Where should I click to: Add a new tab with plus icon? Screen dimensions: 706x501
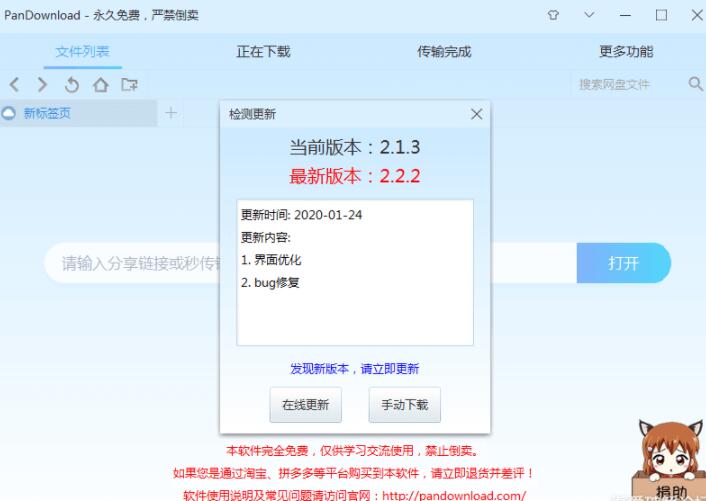(x=171, y=113)
